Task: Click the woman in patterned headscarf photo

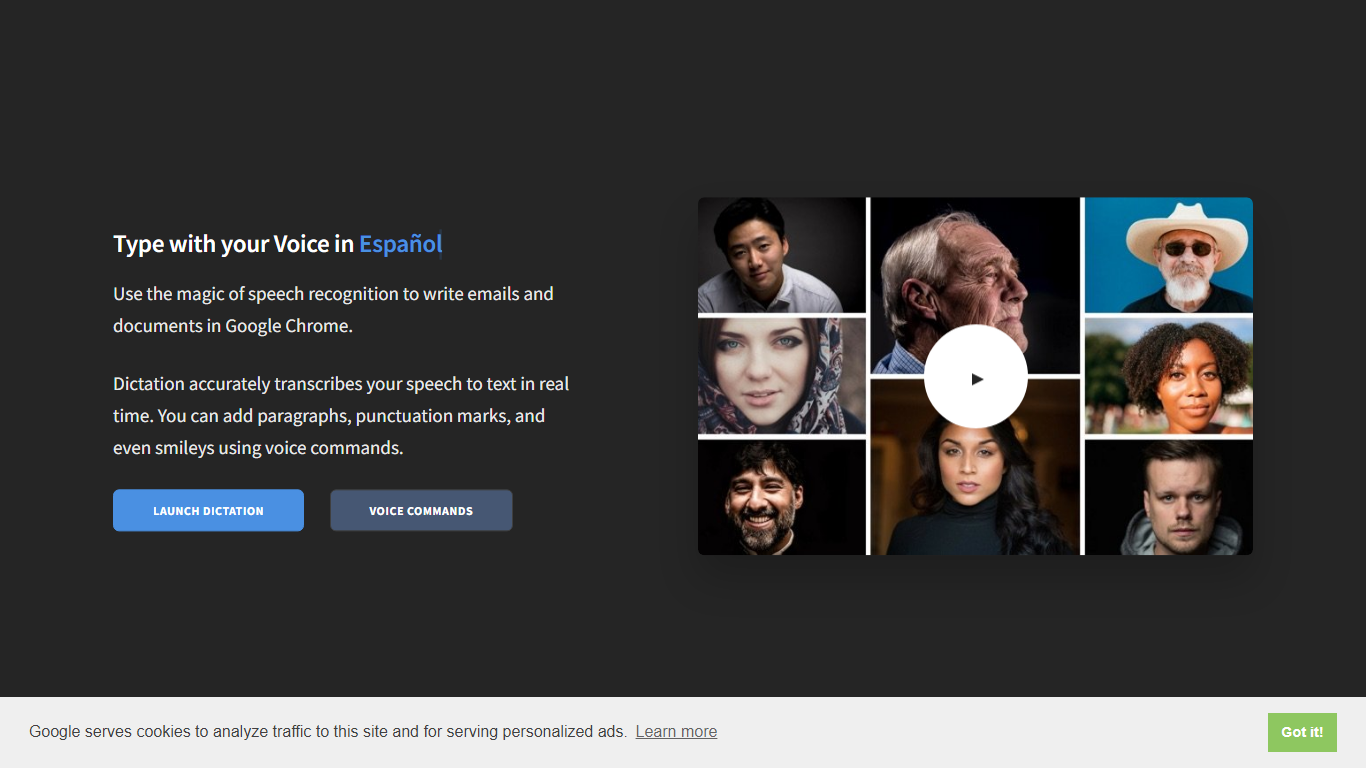Action: 781,375
